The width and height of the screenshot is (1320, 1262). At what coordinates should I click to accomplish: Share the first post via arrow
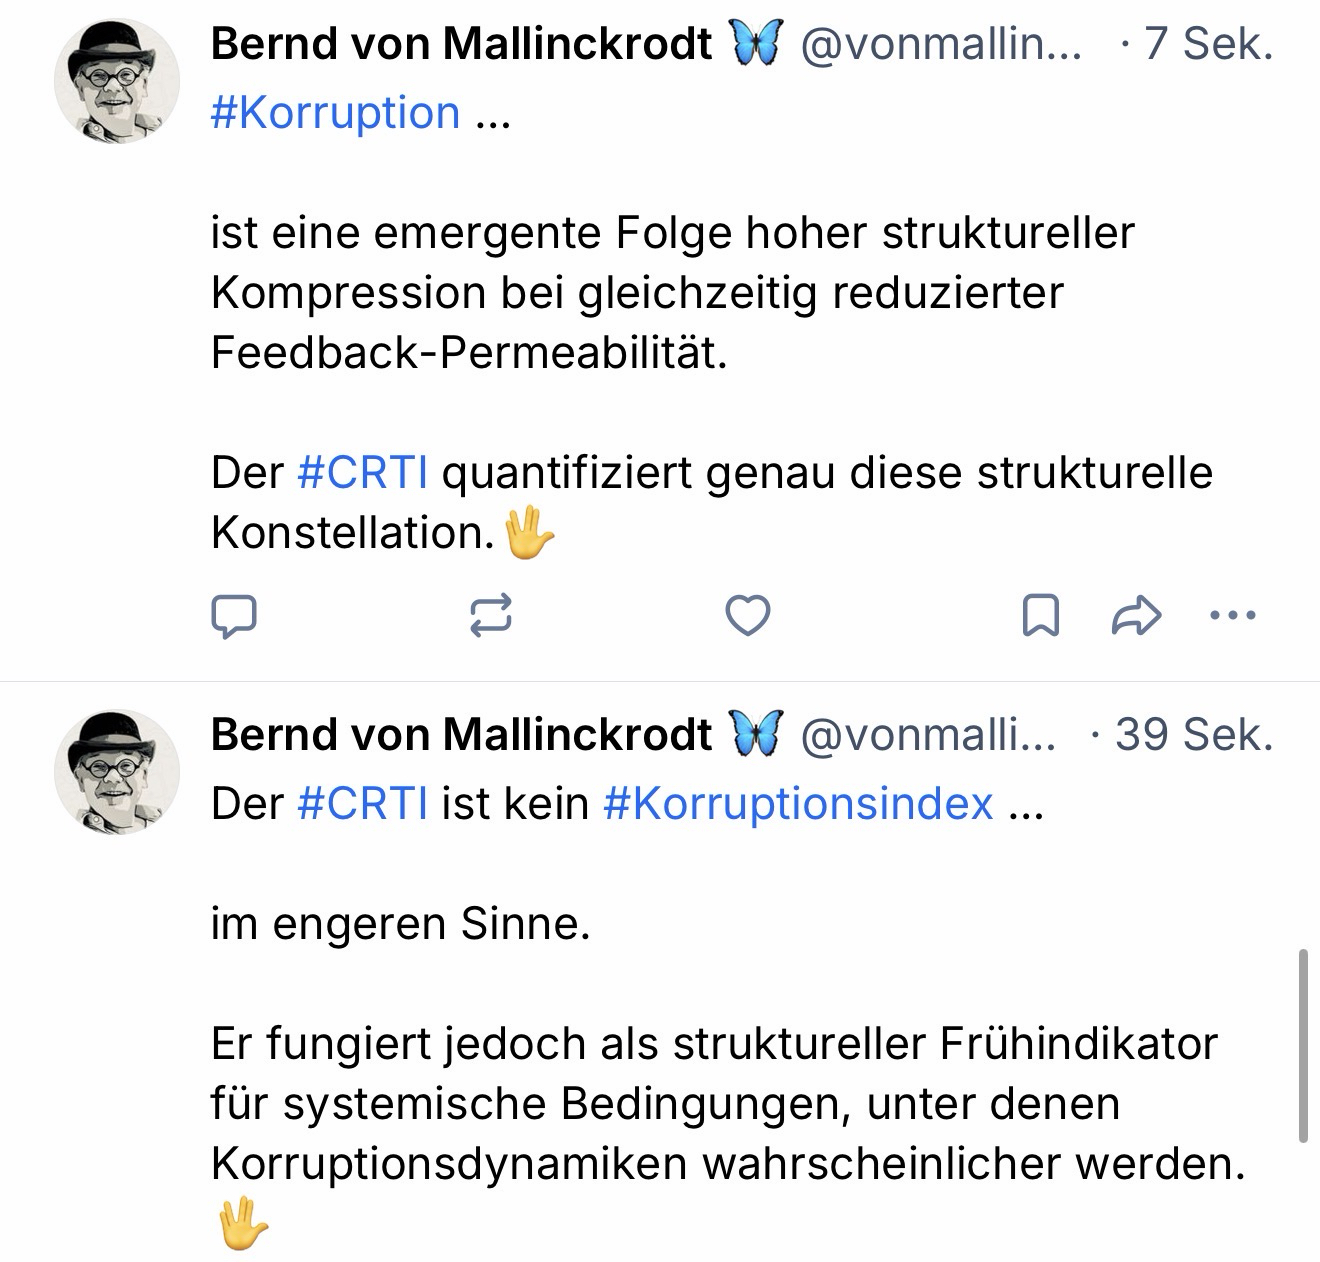[x=1137, y=616]
